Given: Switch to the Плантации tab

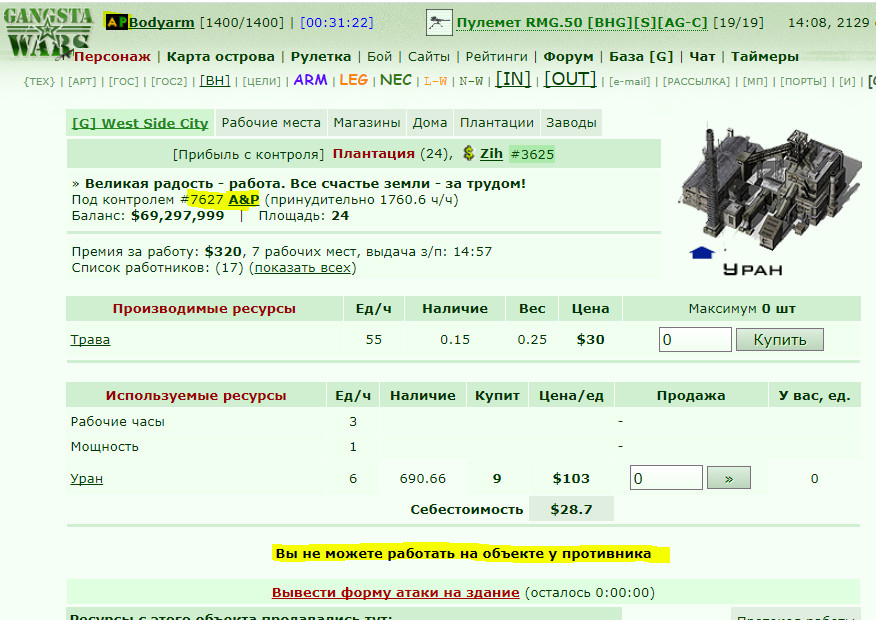Looking at the screenshot, I should (497, 123).
